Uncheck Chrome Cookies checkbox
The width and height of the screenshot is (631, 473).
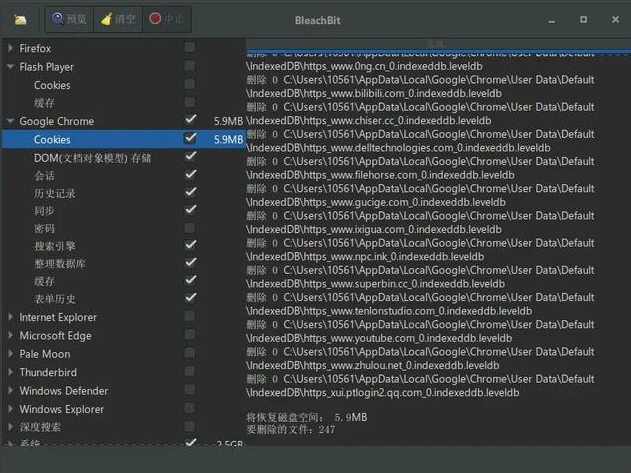[x=190, y=138]
